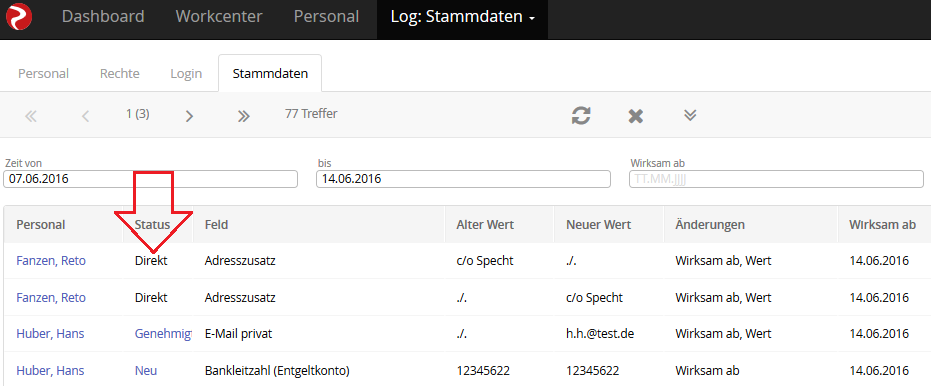Image resolution: width=931 pixels, height=386 pixels.
Task: Click the Zeit von date field
Action: click(x=150, y=179)
